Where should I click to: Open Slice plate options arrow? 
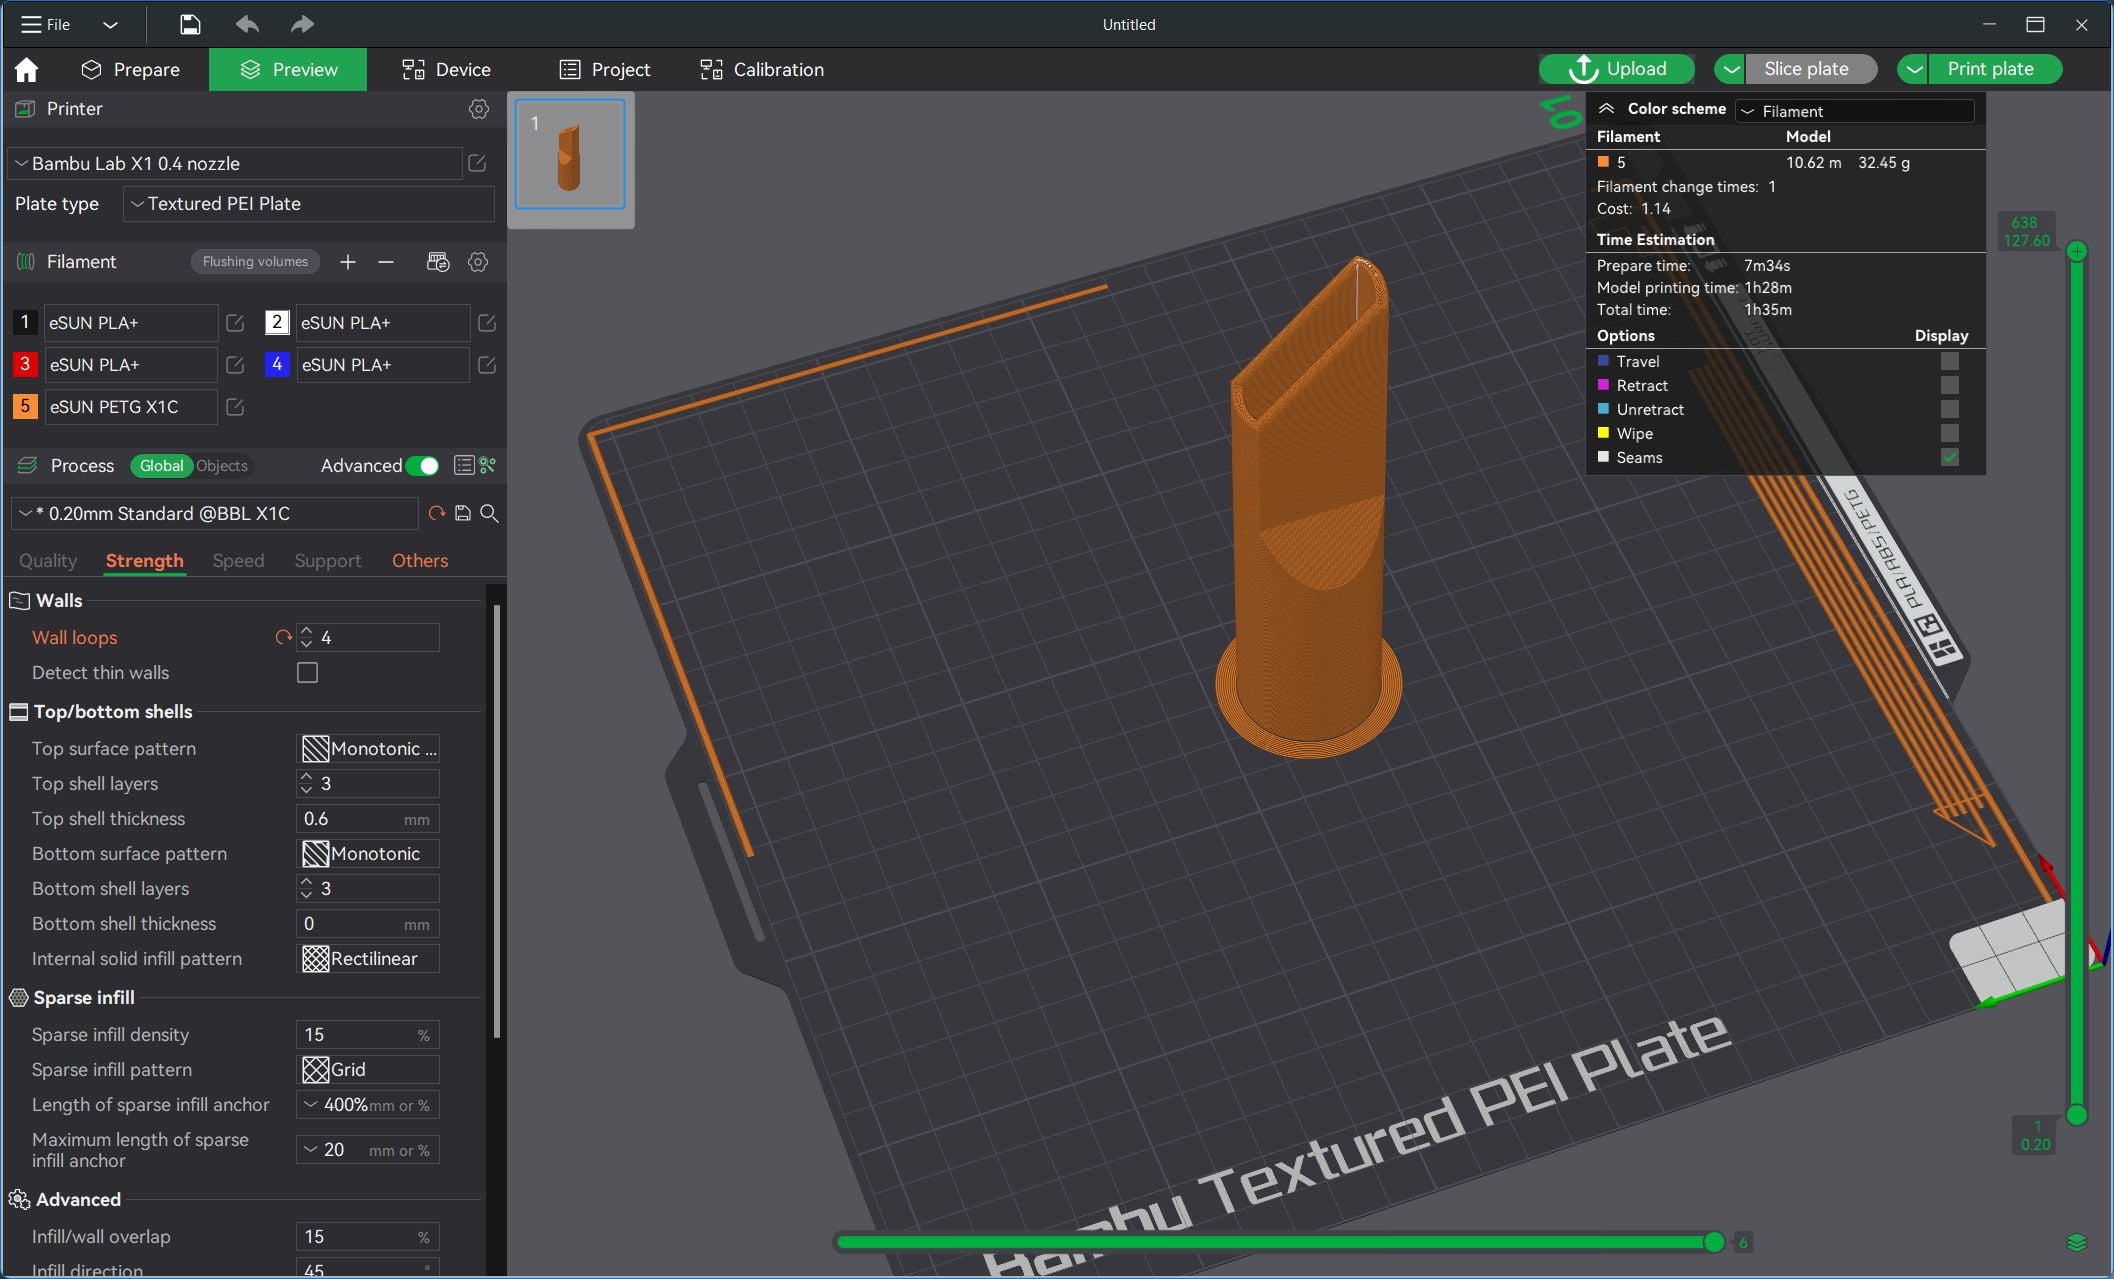[1730, 69]
